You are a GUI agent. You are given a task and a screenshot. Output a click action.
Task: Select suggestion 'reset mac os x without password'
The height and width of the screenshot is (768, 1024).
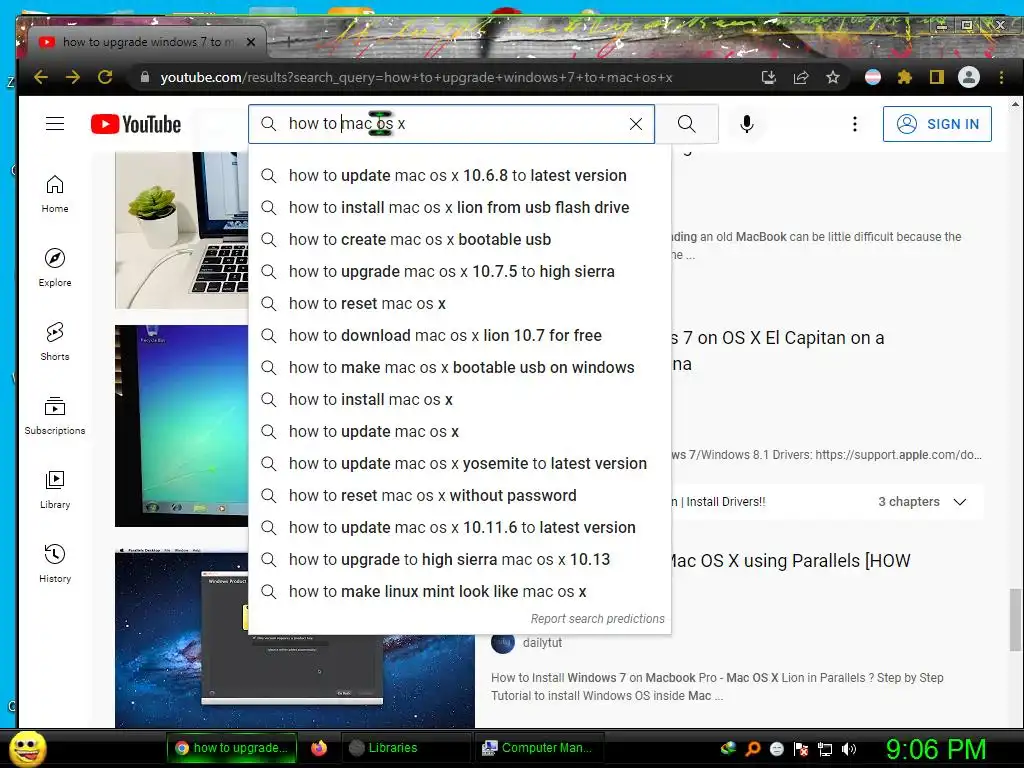[x=459, y=495]
